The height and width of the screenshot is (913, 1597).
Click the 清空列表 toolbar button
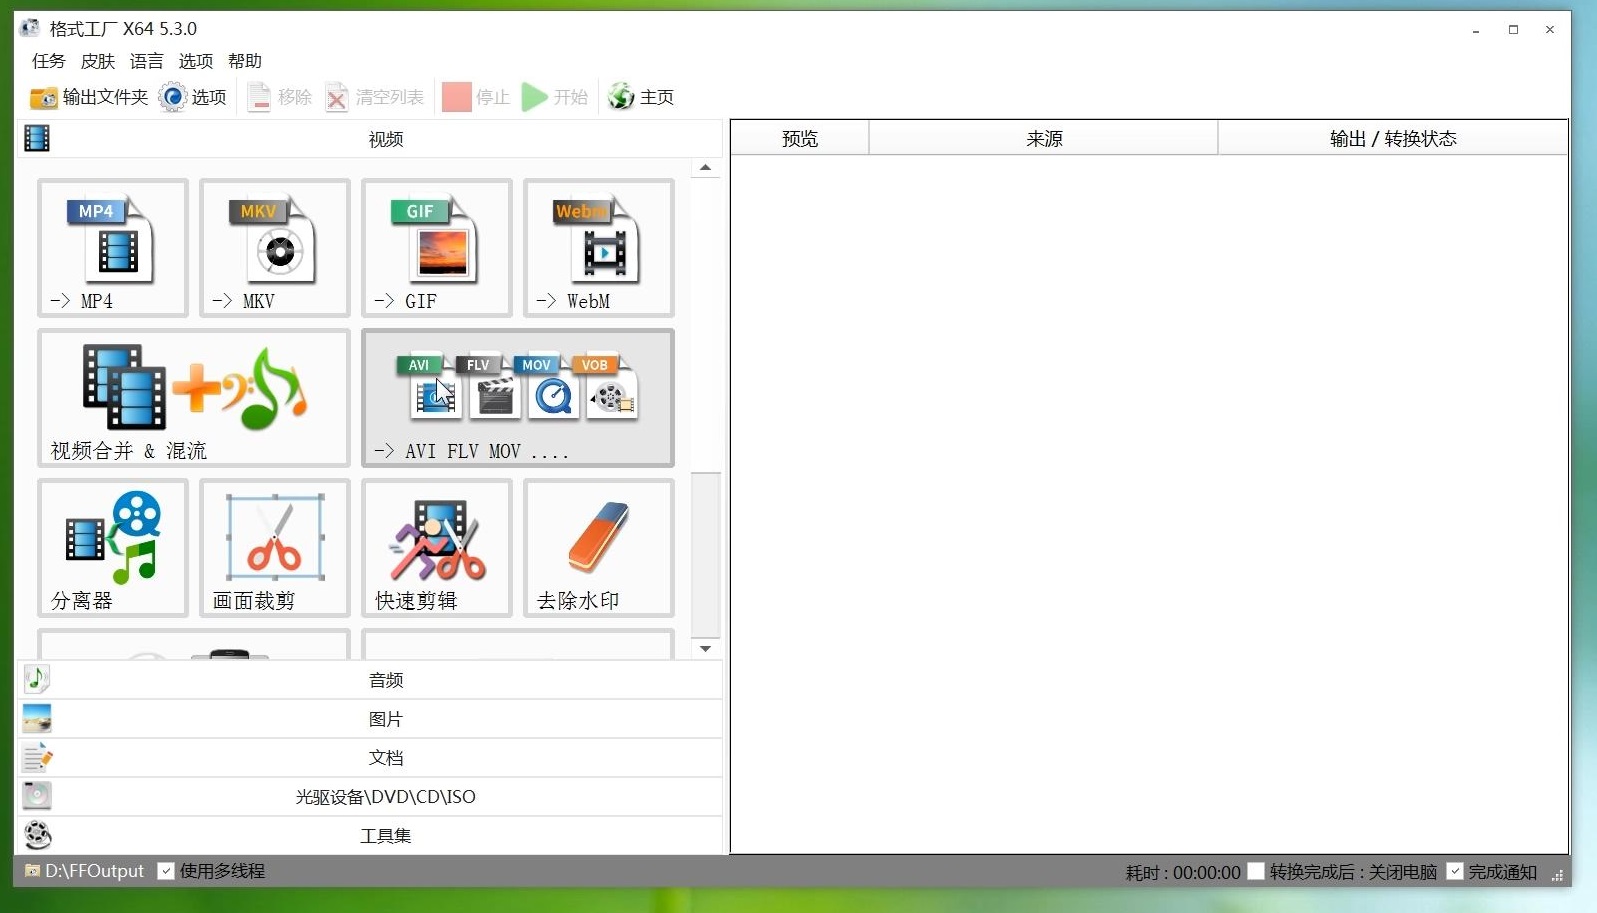pyautogui.click(x=374, y=97)
